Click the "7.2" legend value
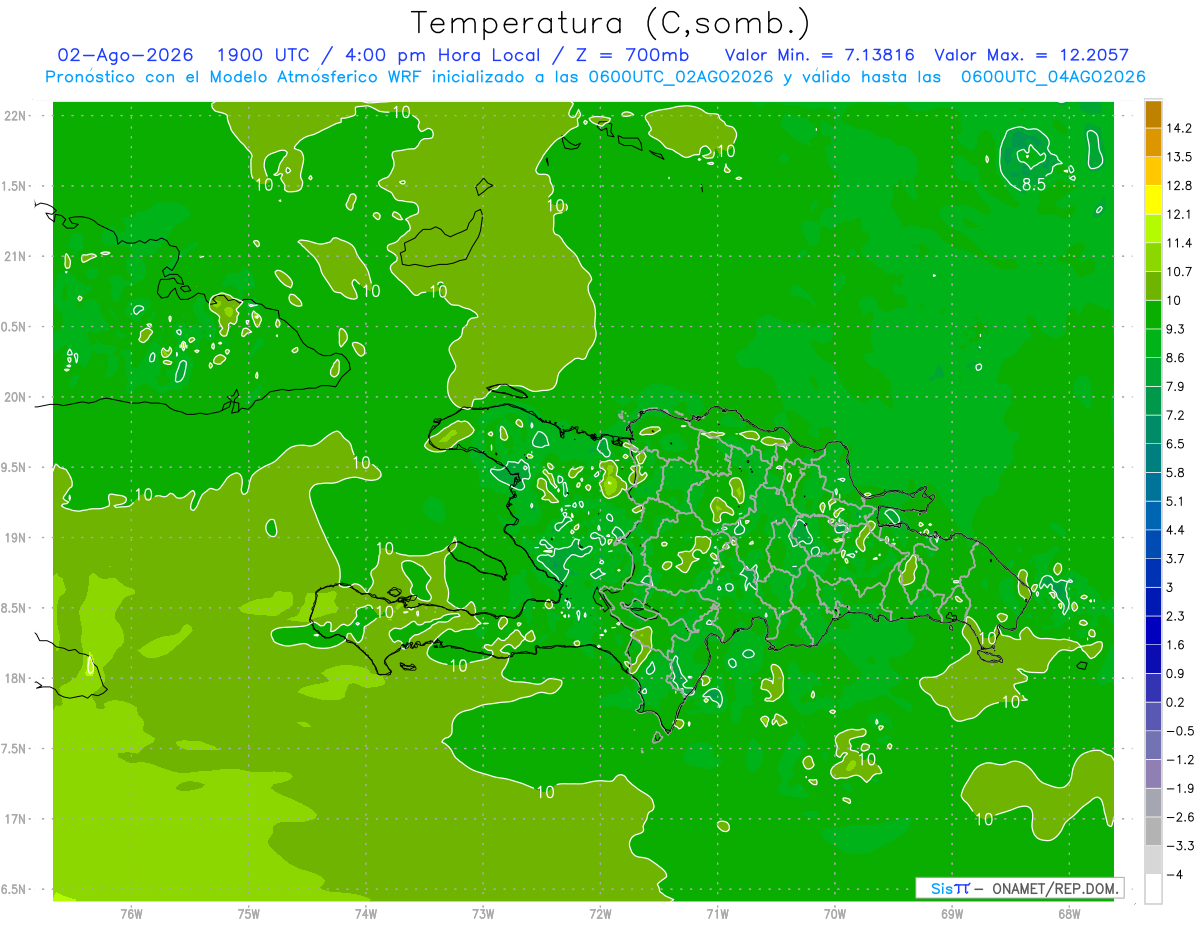1200x927 pixels. (x=1175, y=415)
